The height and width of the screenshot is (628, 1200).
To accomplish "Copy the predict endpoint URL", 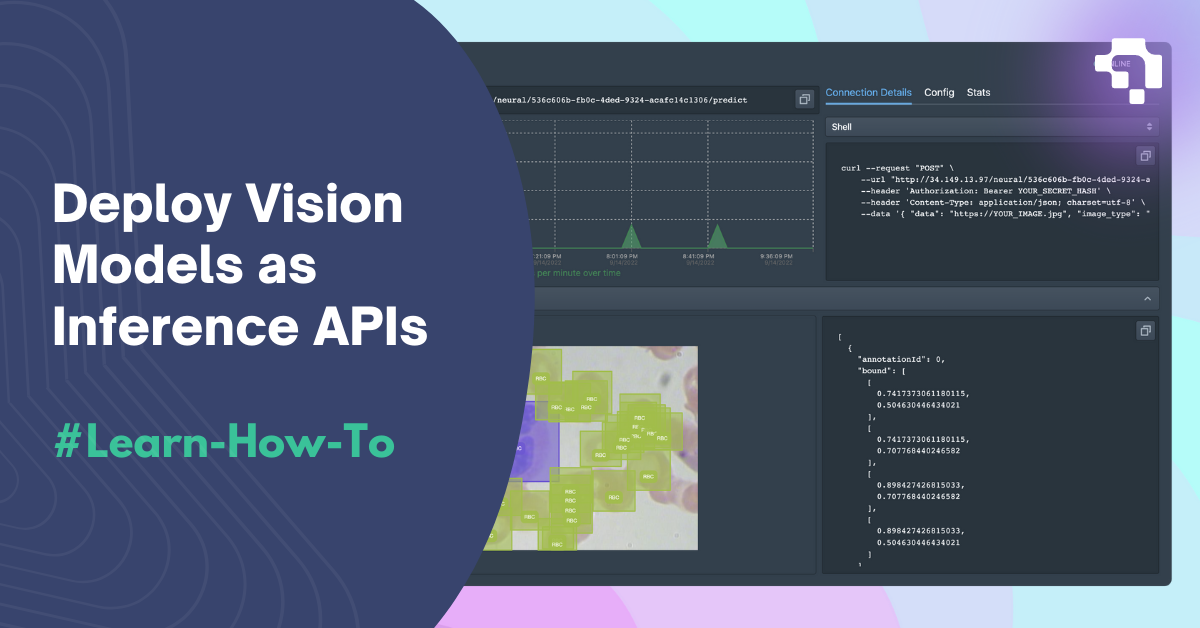I will point(804,99).
